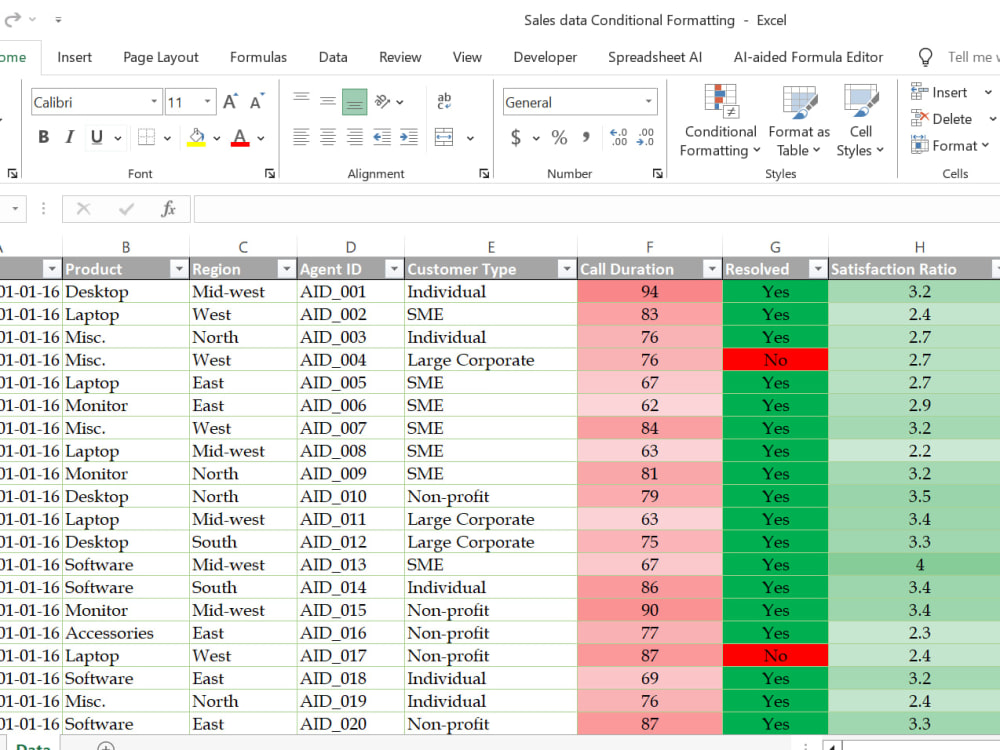
Task: Open Alignment dialog launcher
Action: [484, 173]
